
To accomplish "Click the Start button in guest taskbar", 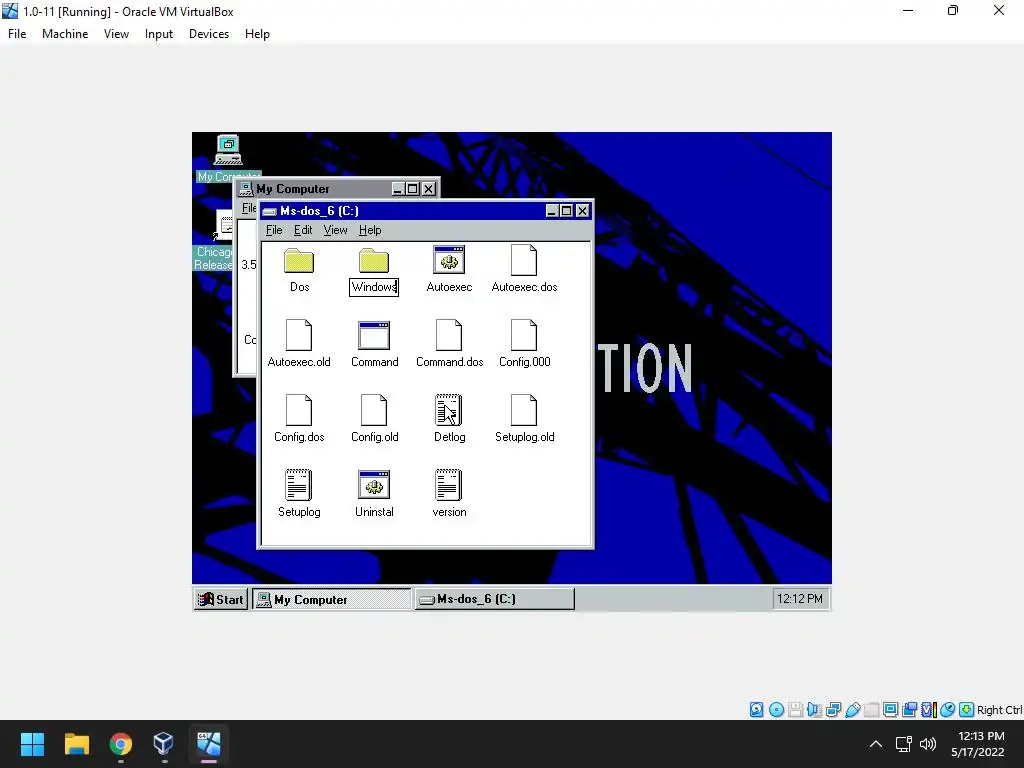I will pyautogui.click(x=221, y=599).
